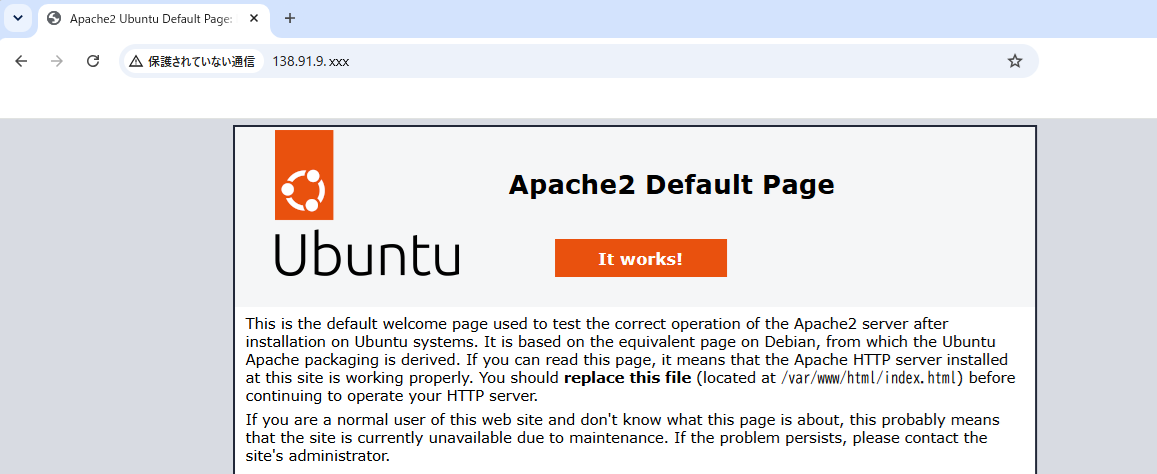The height and width of the screenshot is (474, 1157).
Task: Select the Apache2 Ubuntu Default Page tab
Action: click(x=153, y=19)
